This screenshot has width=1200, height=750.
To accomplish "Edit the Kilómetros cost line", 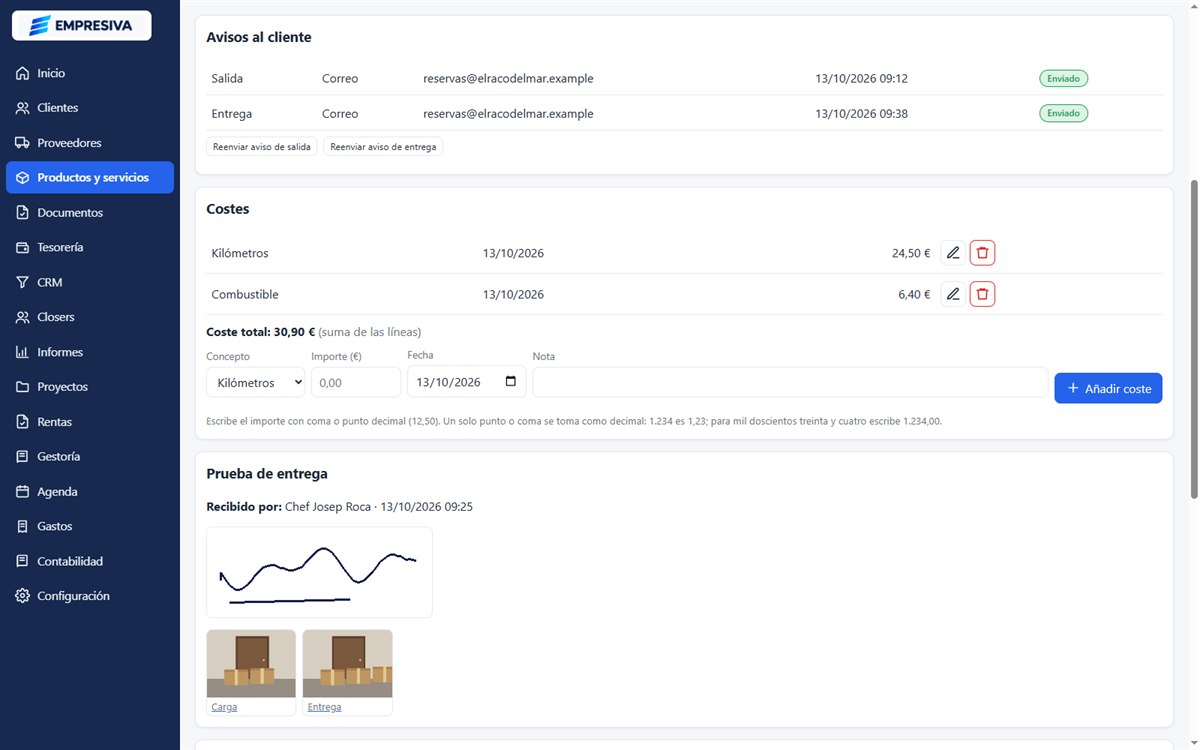I will click(x=953, y=253).
